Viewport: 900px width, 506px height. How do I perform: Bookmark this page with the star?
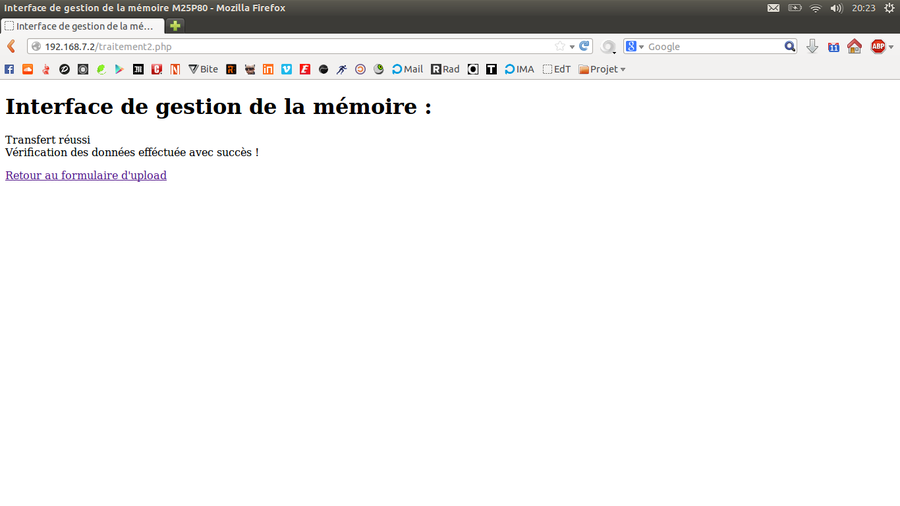560,46
